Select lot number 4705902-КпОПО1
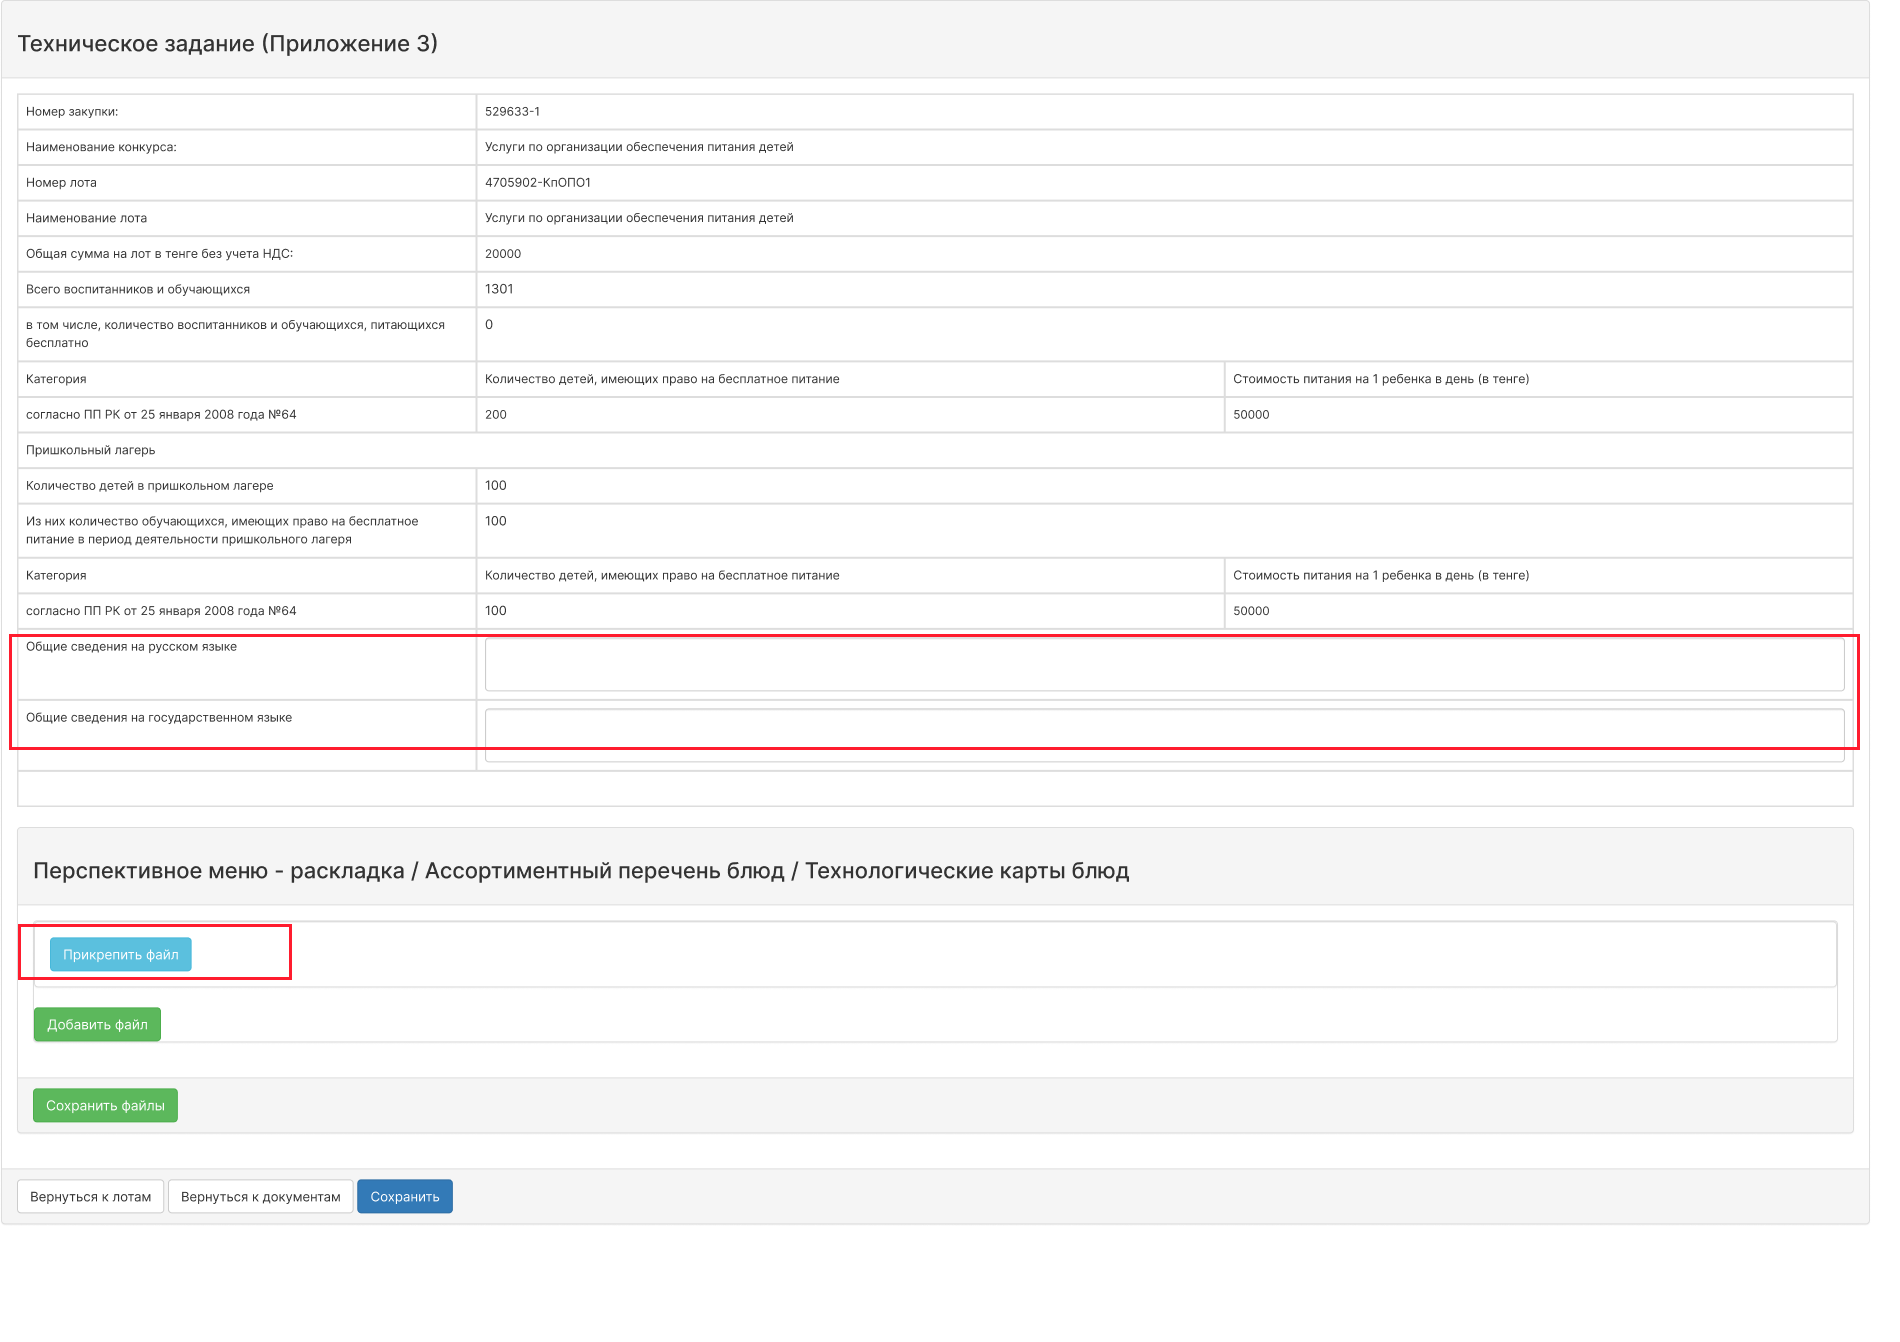1900x1342 pixels. click(538, 183)
